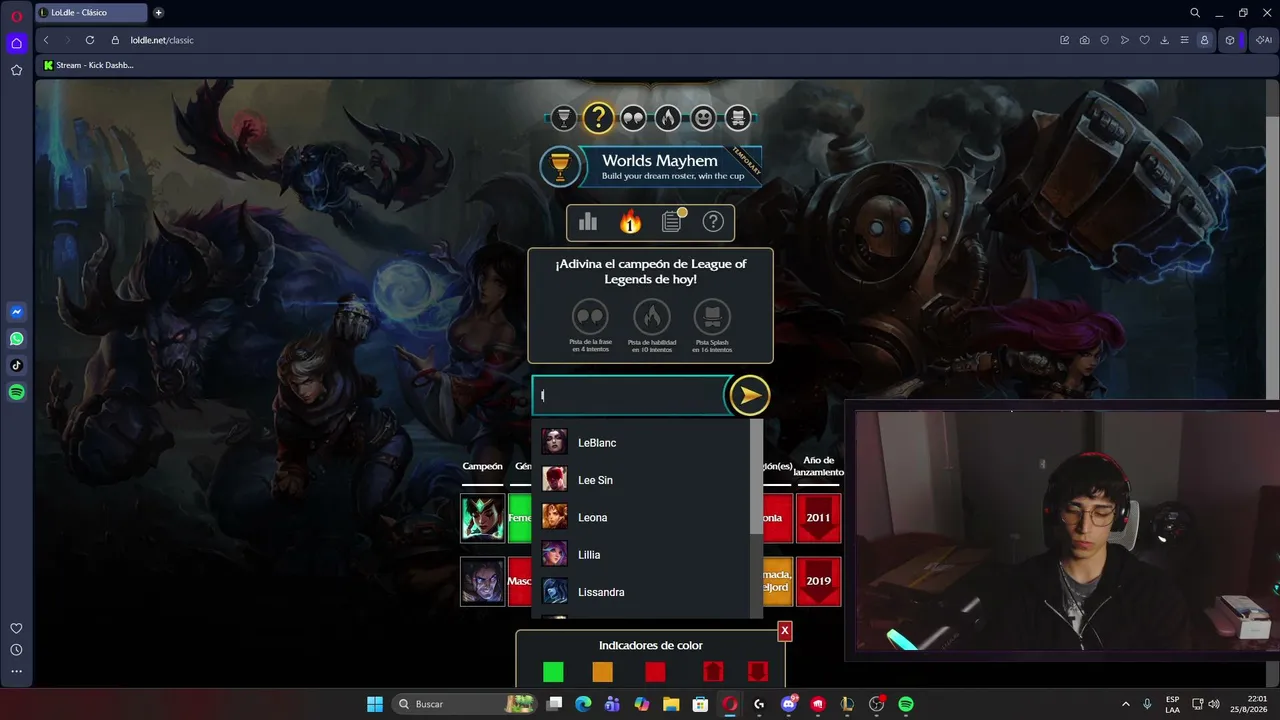Image resolution: width=1280 pixels, height=720 pixels.
Task: Click the green color indicator swatch
Action: [553, 672]
